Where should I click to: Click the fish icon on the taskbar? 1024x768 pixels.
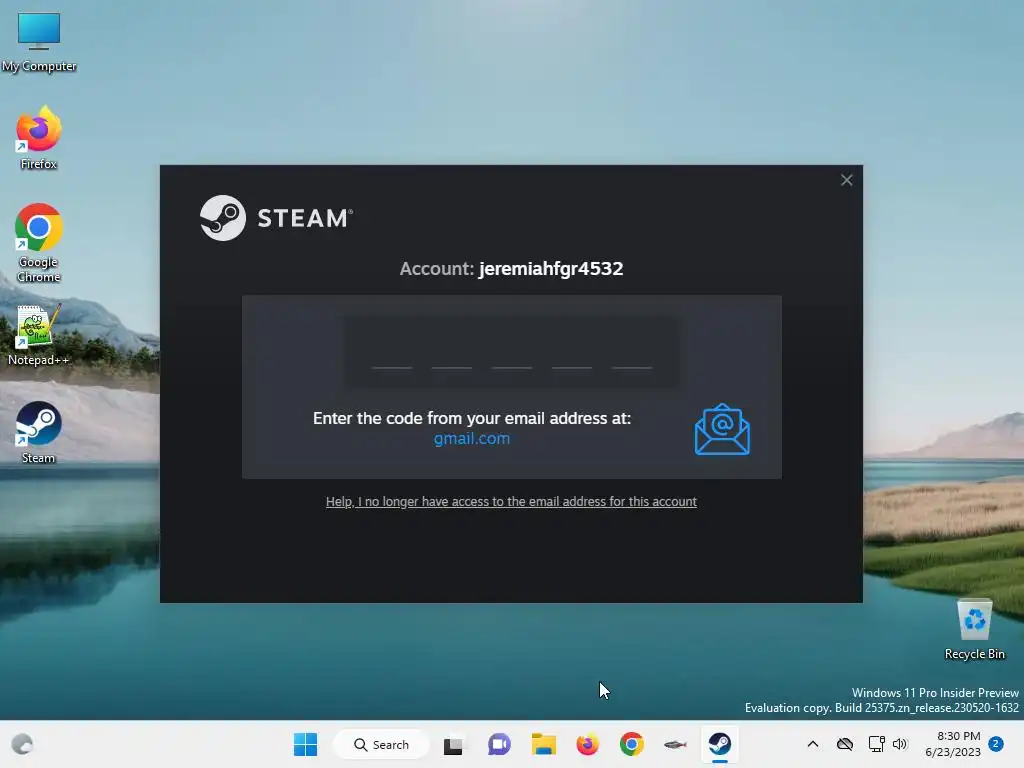coord(675,744)
